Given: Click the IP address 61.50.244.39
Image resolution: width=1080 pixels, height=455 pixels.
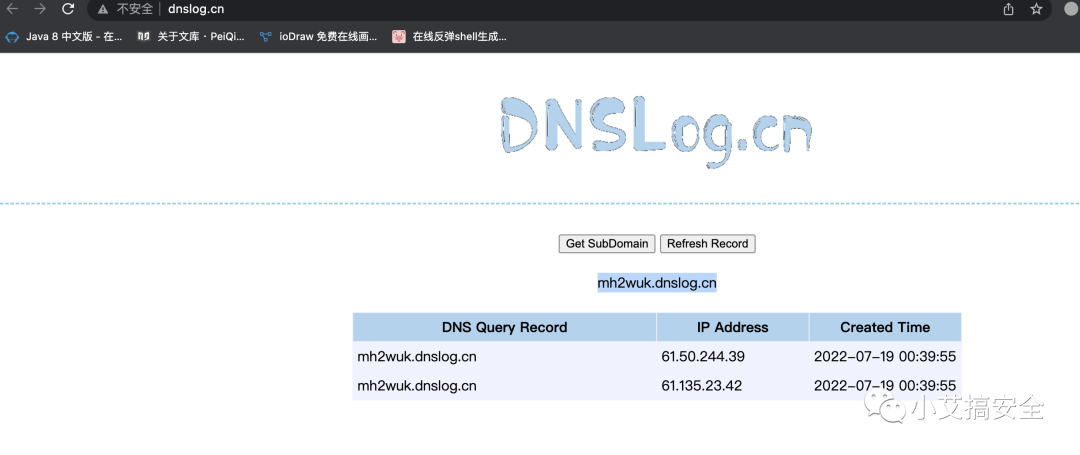Looking at the screenshot, I should (x=703, y=357).
